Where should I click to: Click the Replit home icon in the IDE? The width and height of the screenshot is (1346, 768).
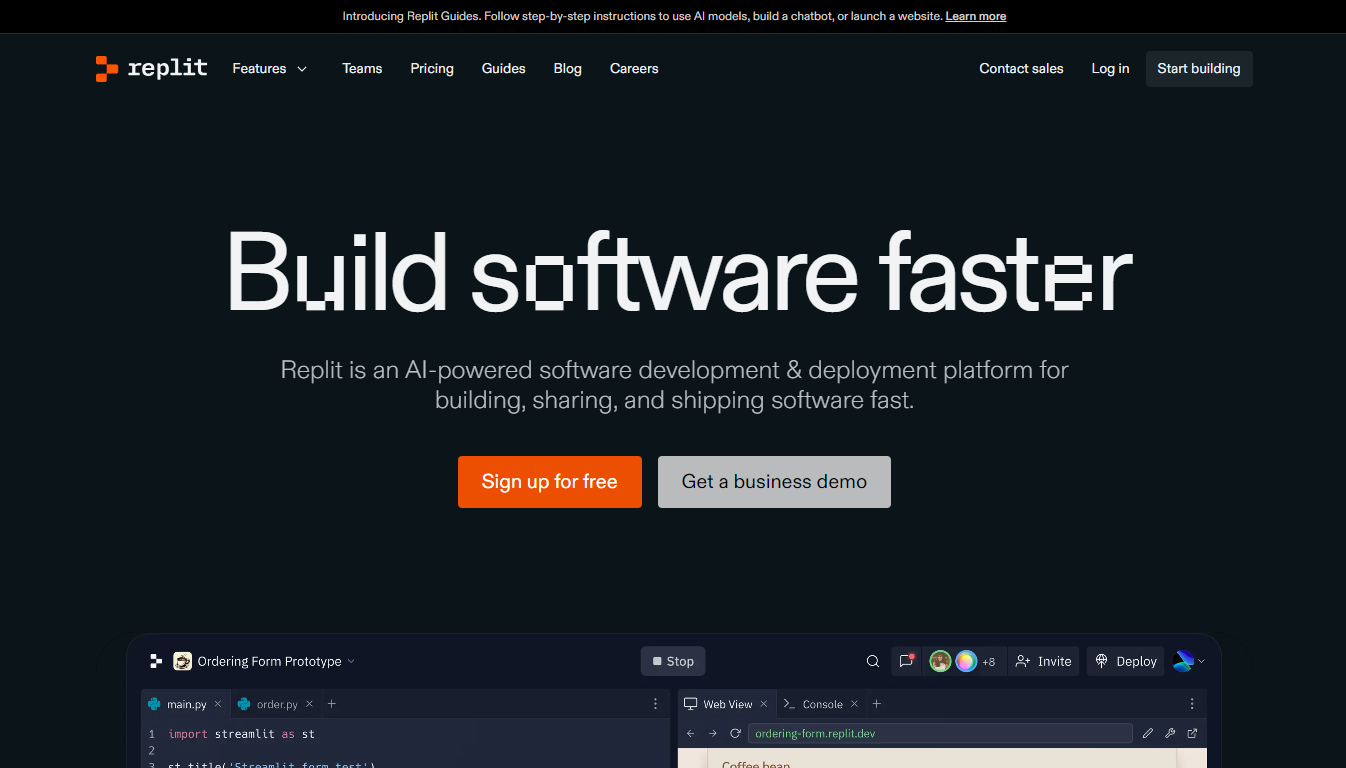[156, 661]
